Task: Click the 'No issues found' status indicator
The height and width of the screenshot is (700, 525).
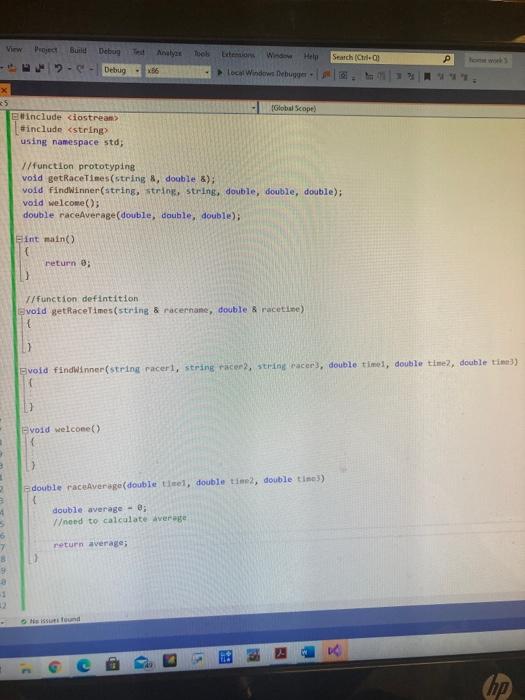Action: 50,620
